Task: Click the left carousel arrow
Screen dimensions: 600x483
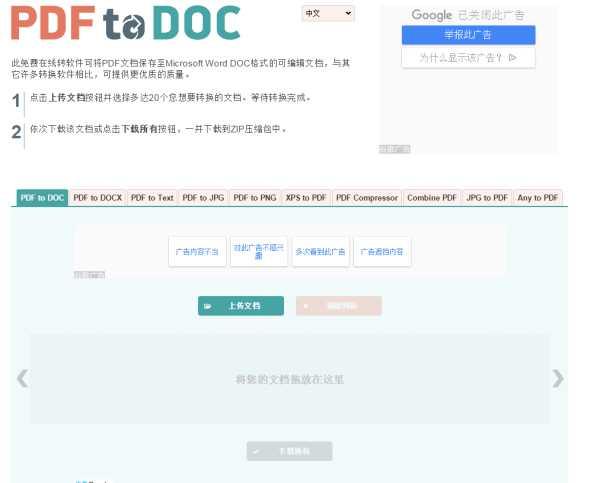Action: coord(23,379)
